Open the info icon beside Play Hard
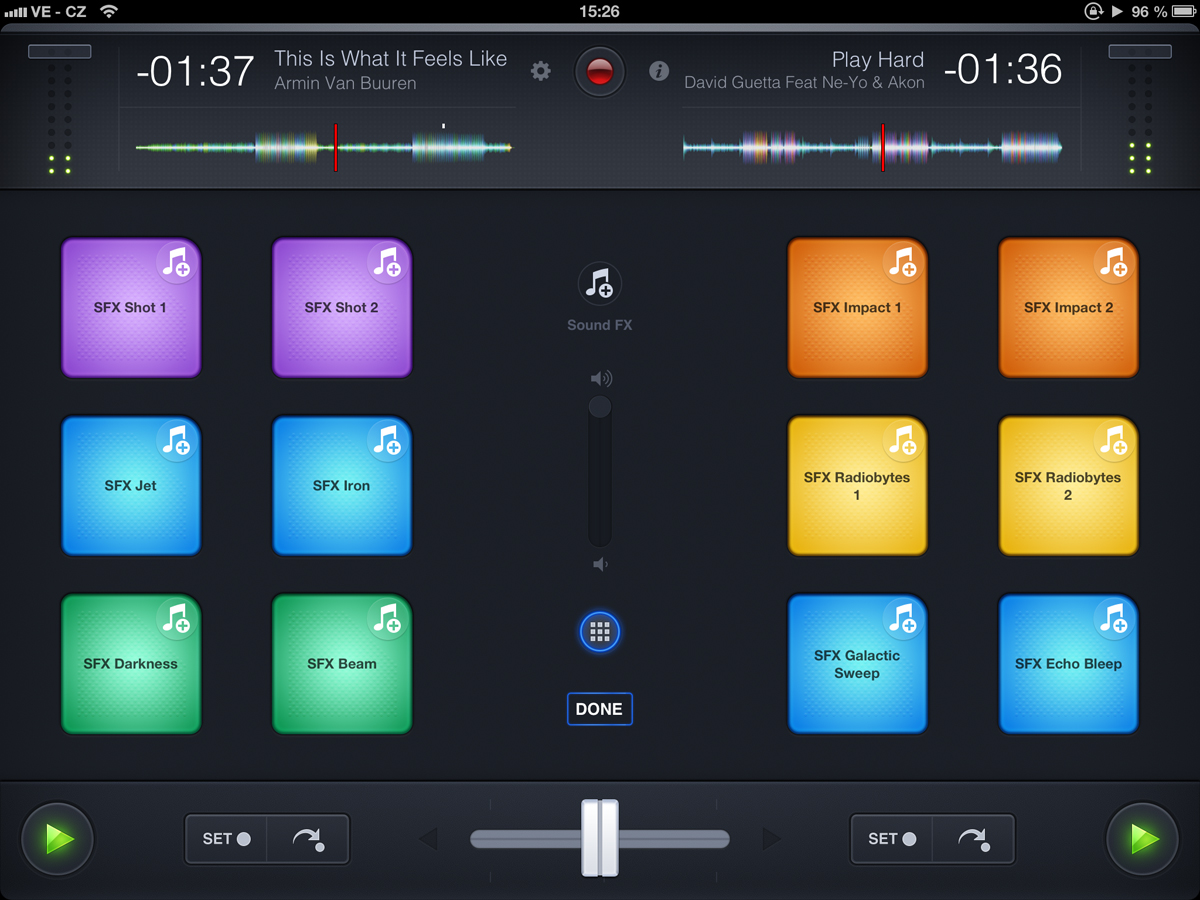Screen dimensions: 1200x900 click(x=658, y=71)
